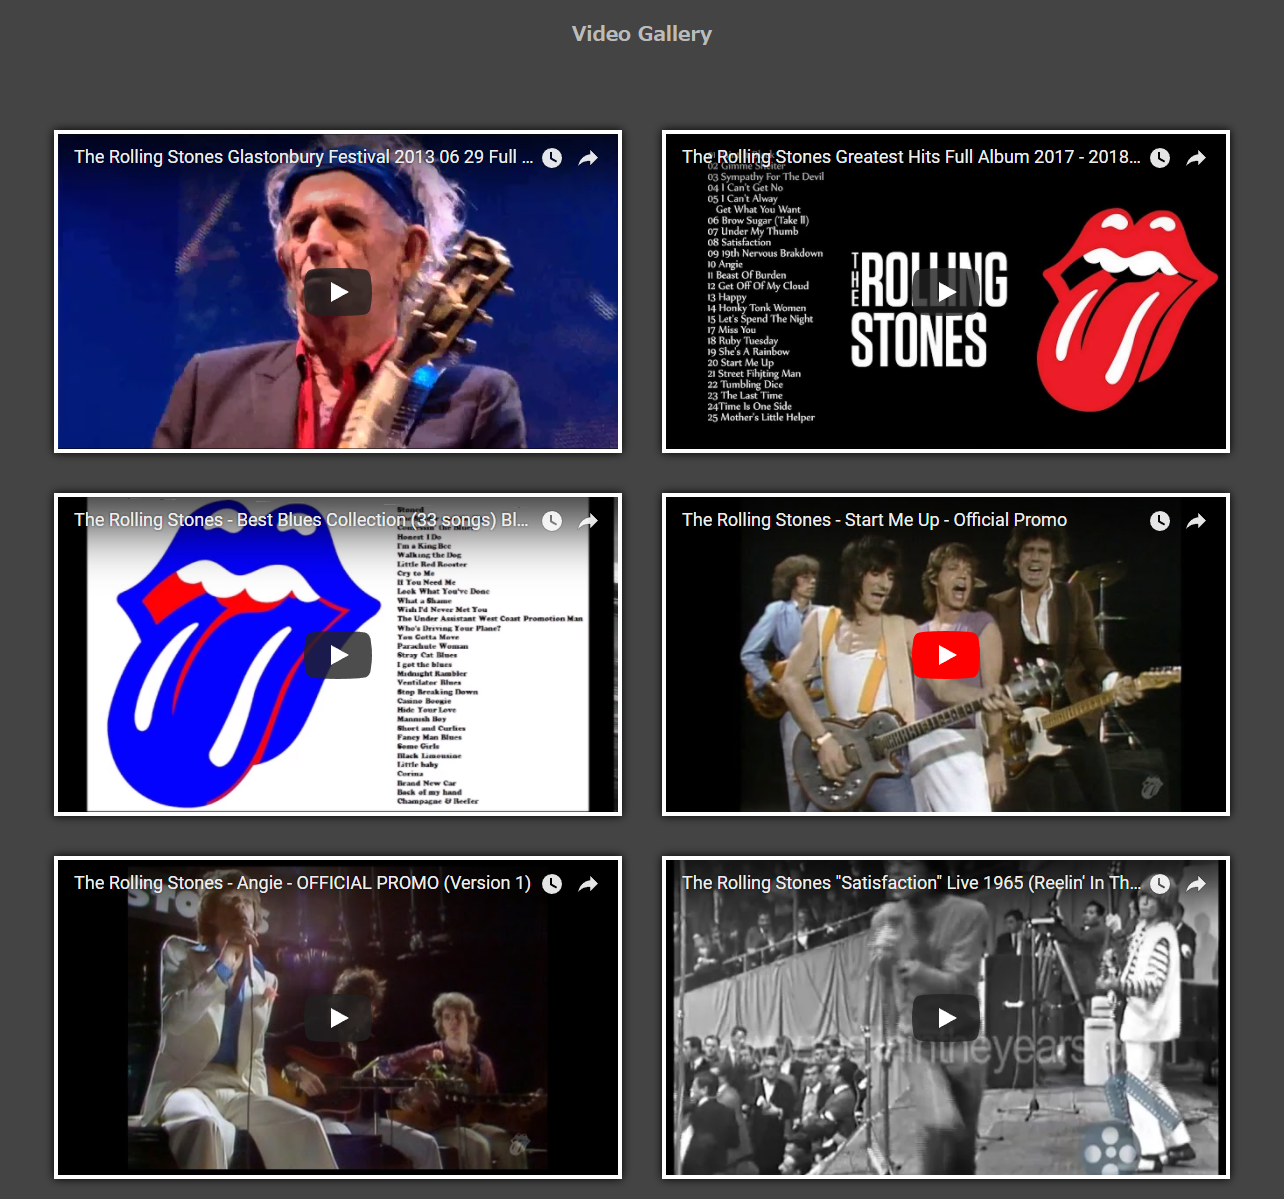1284x1199 pixels.
Task: Add Satisfaction Live 1965 to Watch Later
Action: pos(1160,884)
